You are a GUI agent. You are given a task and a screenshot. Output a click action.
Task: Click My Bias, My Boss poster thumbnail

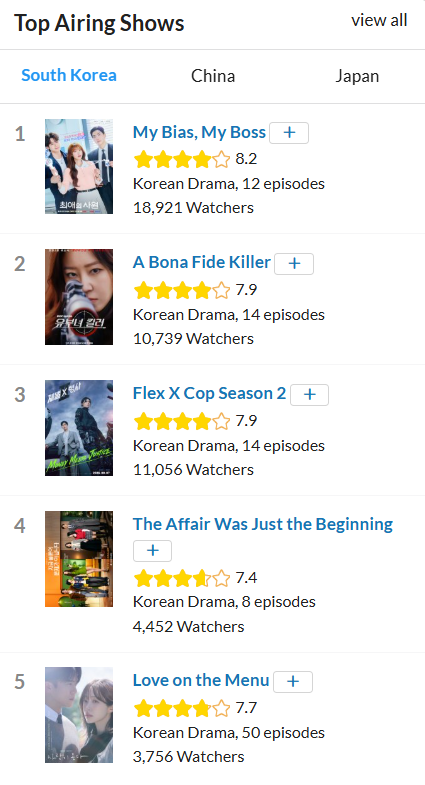click(79, 166)
